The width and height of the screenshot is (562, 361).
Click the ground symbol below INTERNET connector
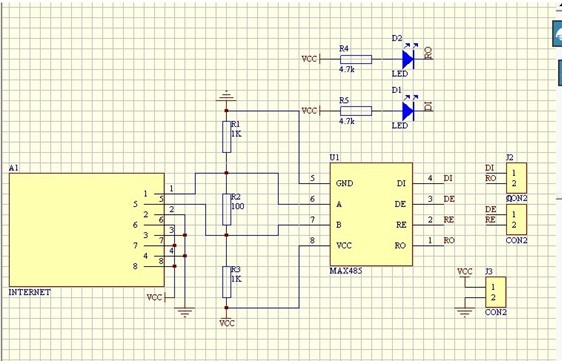click(185, 312)
